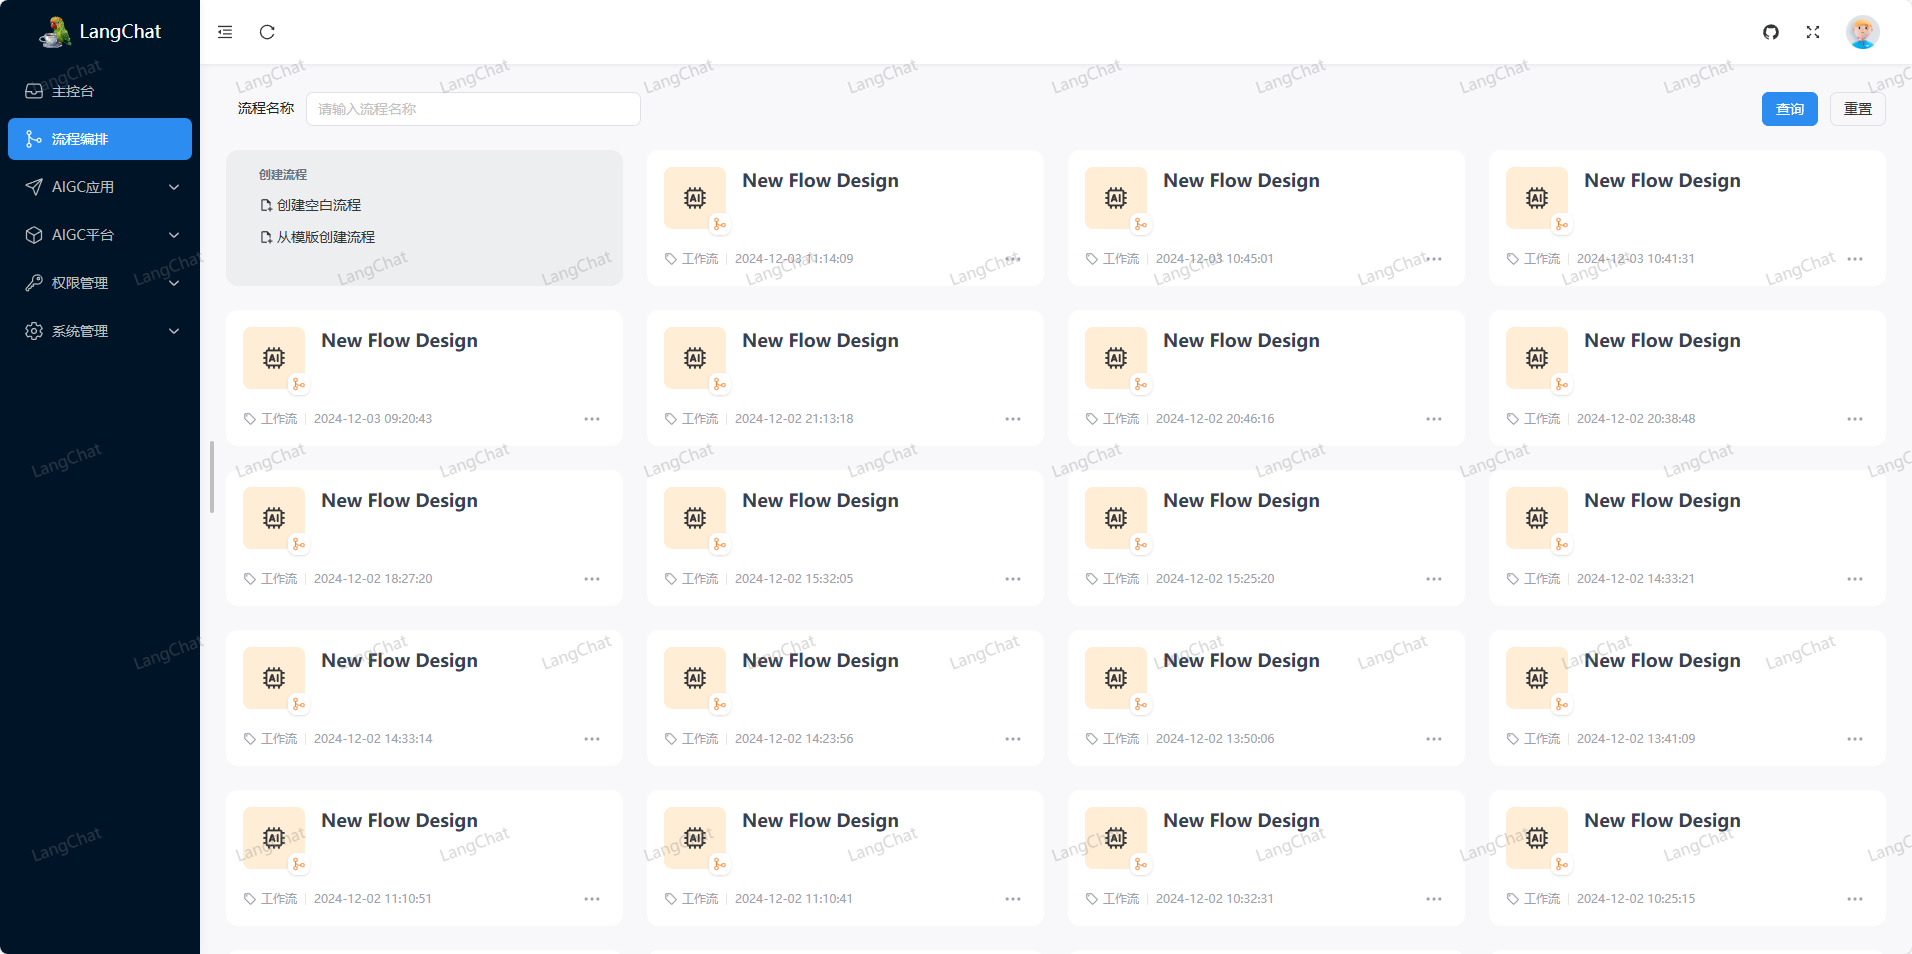Click AI chip icon of flow 2024-12-02 15:32:05
This screenshot has width=1912, height=954.
pyautogui.click(x=695, y=518)
